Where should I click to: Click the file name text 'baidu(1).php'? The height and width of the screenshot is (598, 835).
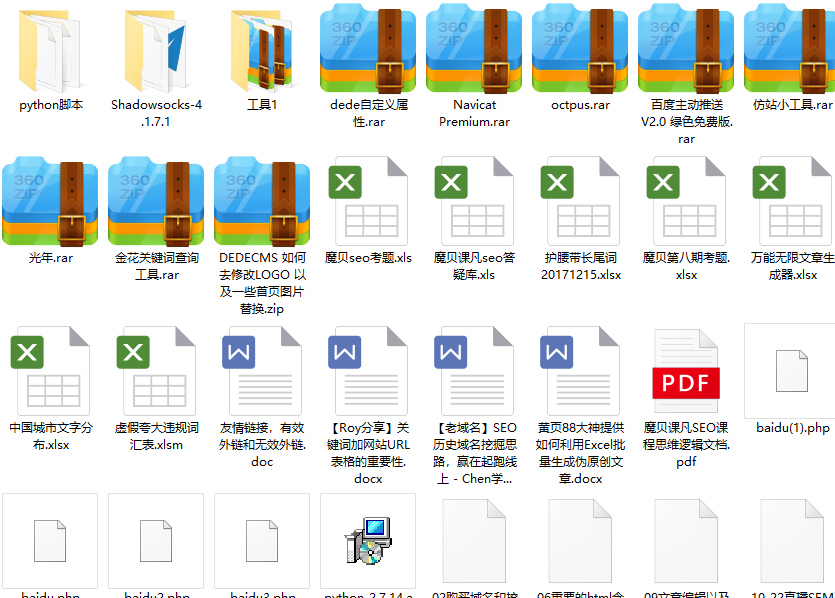792,428
